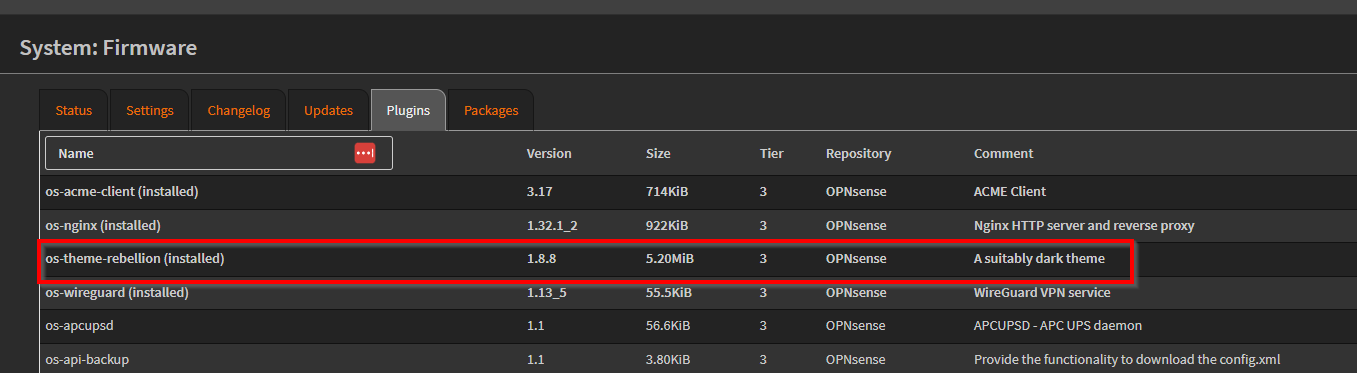Click the Version column header
Screen dimensions: 1357x373
tap(549, 154)
